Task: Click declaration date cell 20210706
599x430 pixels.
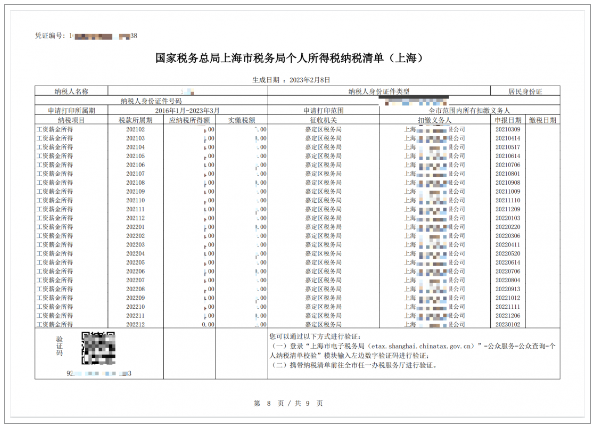Action: click(x=508, y=165)
